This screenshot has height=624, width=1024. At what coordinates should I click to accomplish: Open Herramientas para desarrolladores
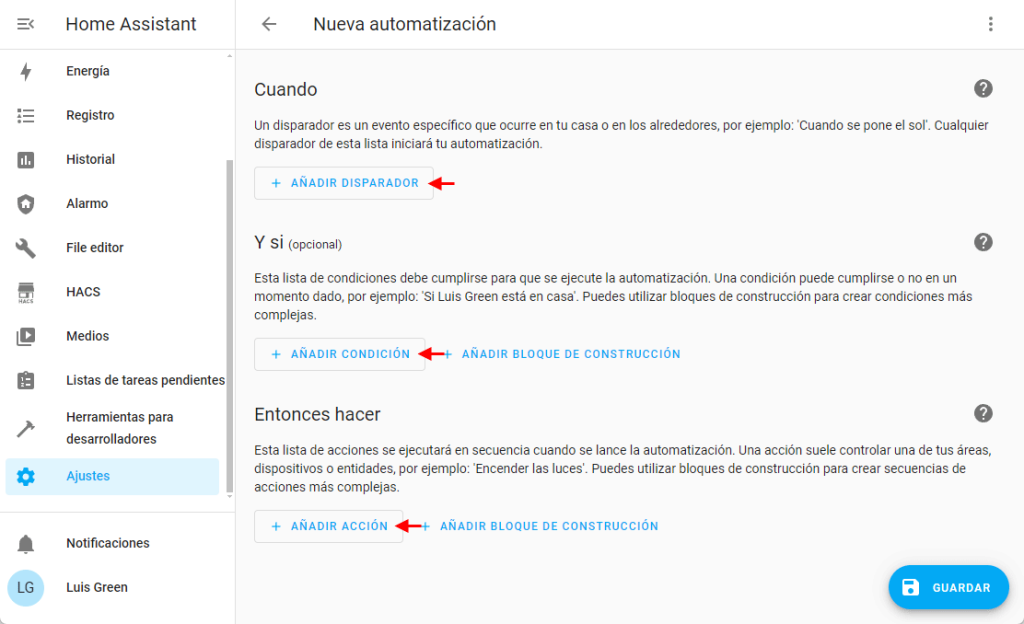119,428
